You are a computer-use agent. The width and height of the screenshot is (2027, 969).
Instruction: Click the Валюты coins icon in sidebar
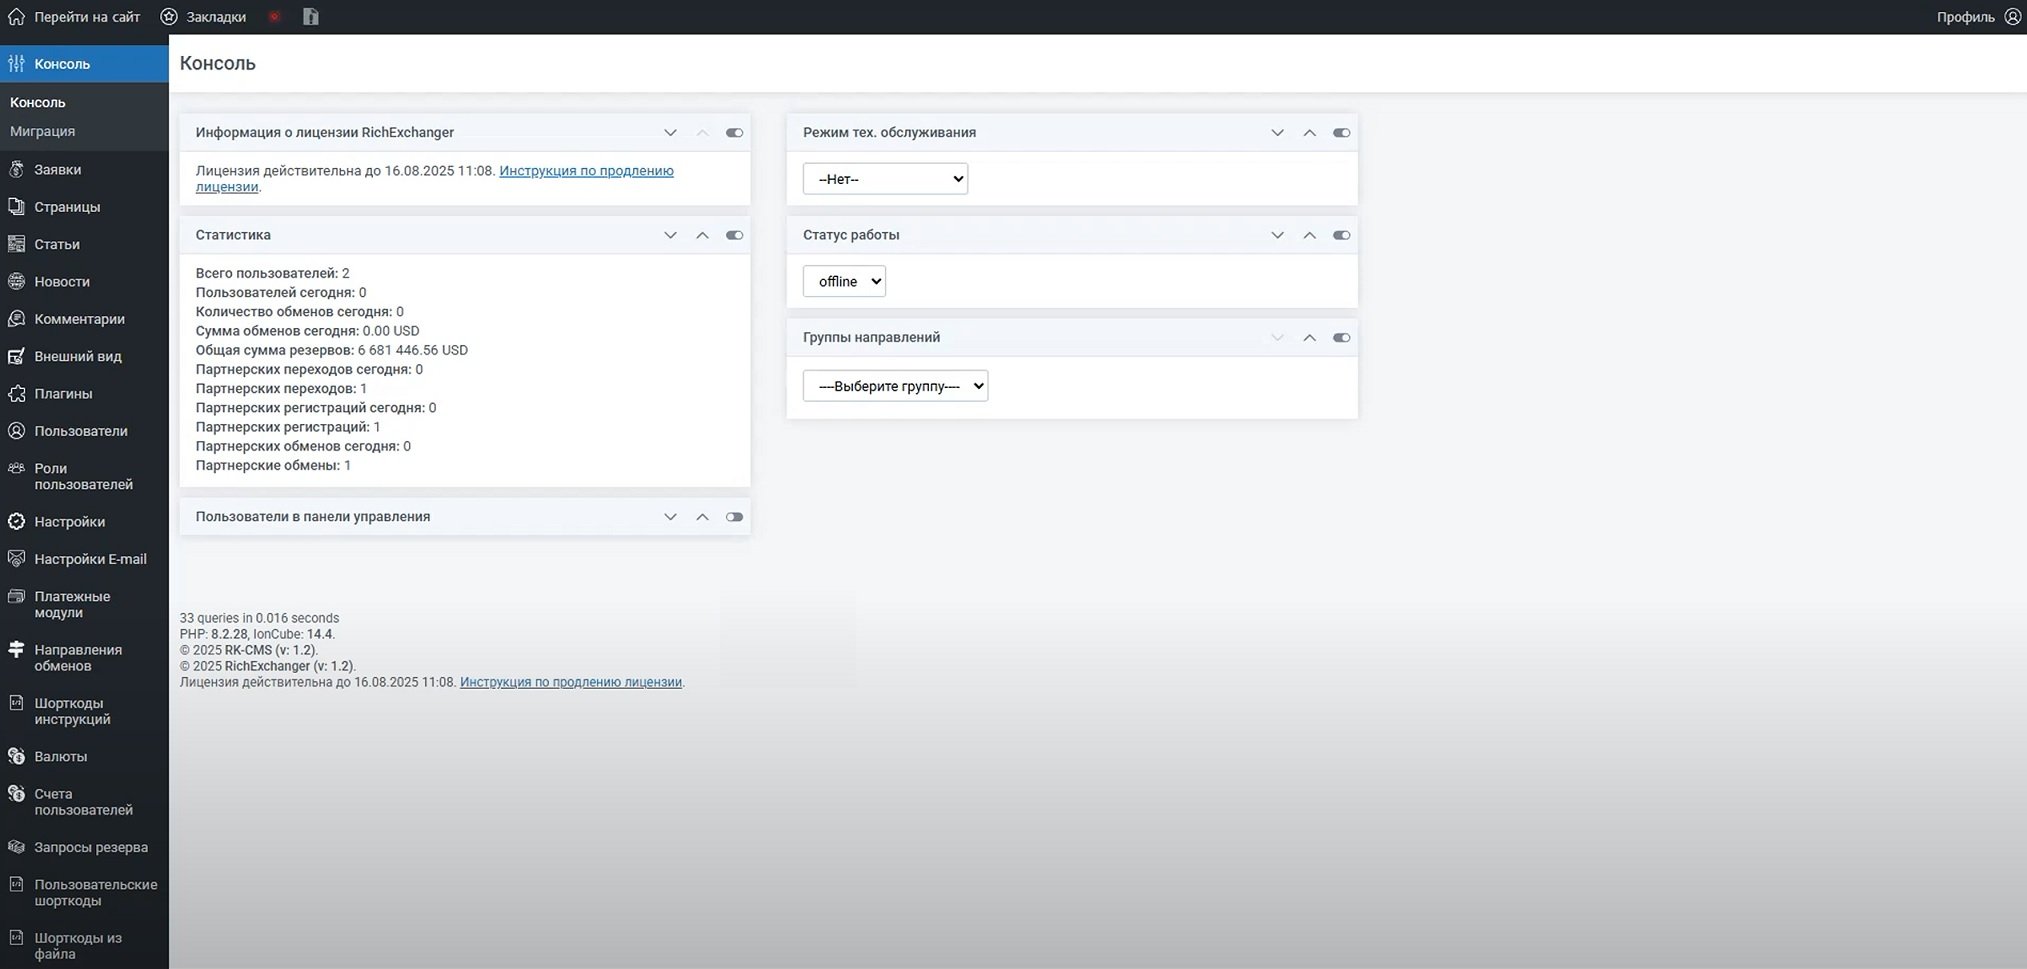click(x=16, y=757)
